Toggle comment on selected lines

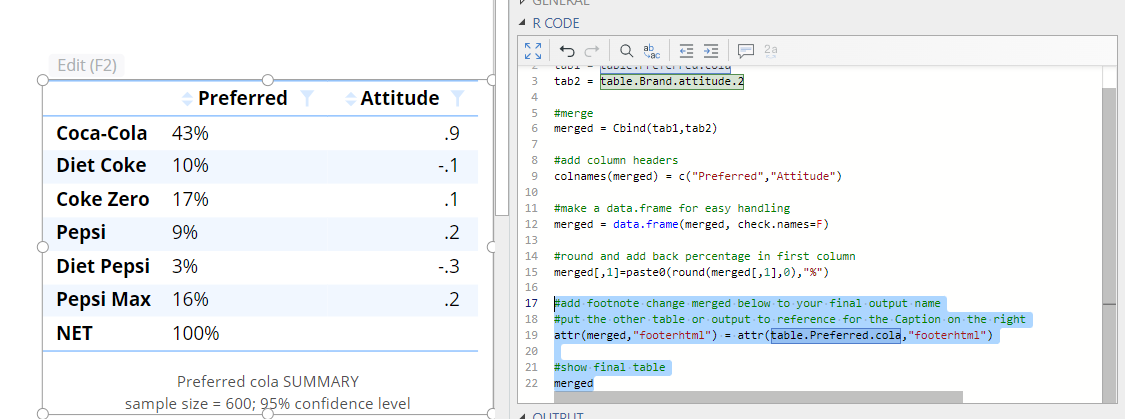point(745,50)
